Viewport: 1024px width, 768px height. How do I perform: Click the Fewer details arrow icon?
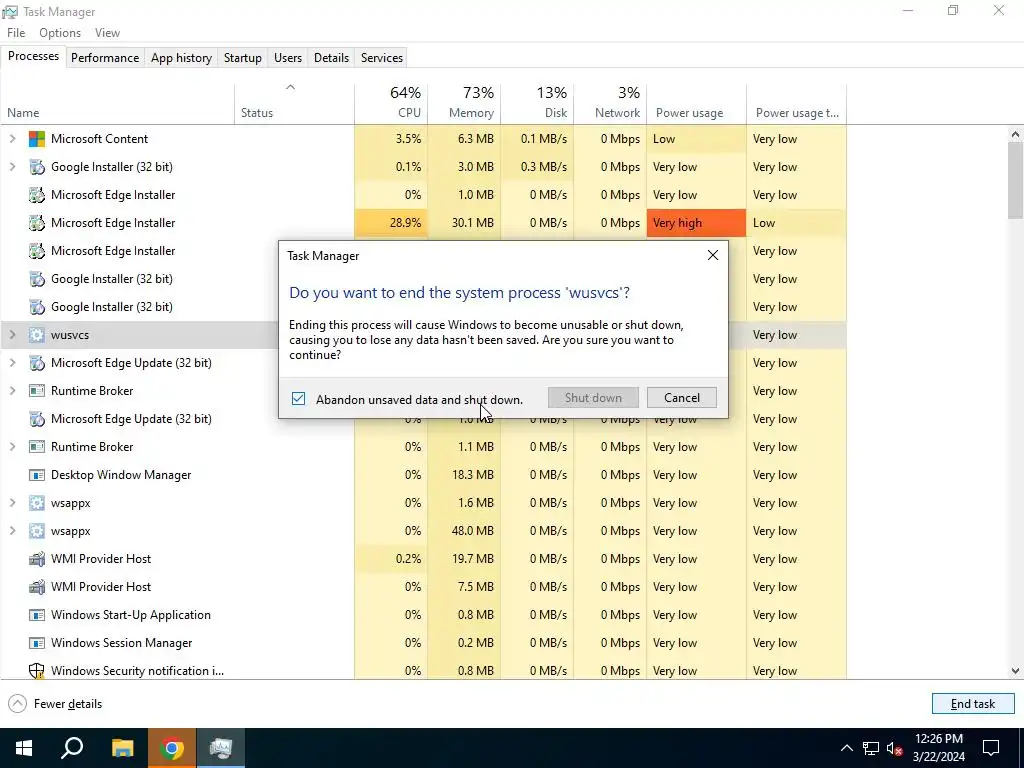pyautogui.click(x=18, y=703)
